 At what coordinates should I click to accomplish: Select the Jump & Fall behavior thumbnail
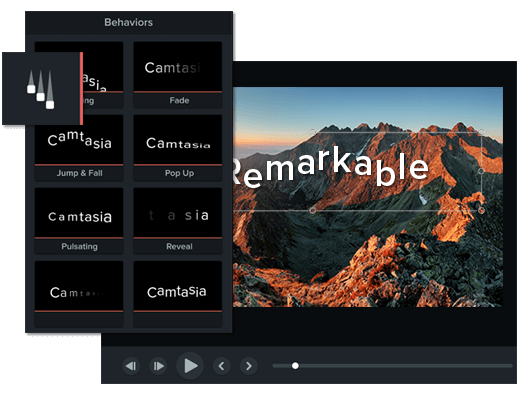[x=79, y=140]
